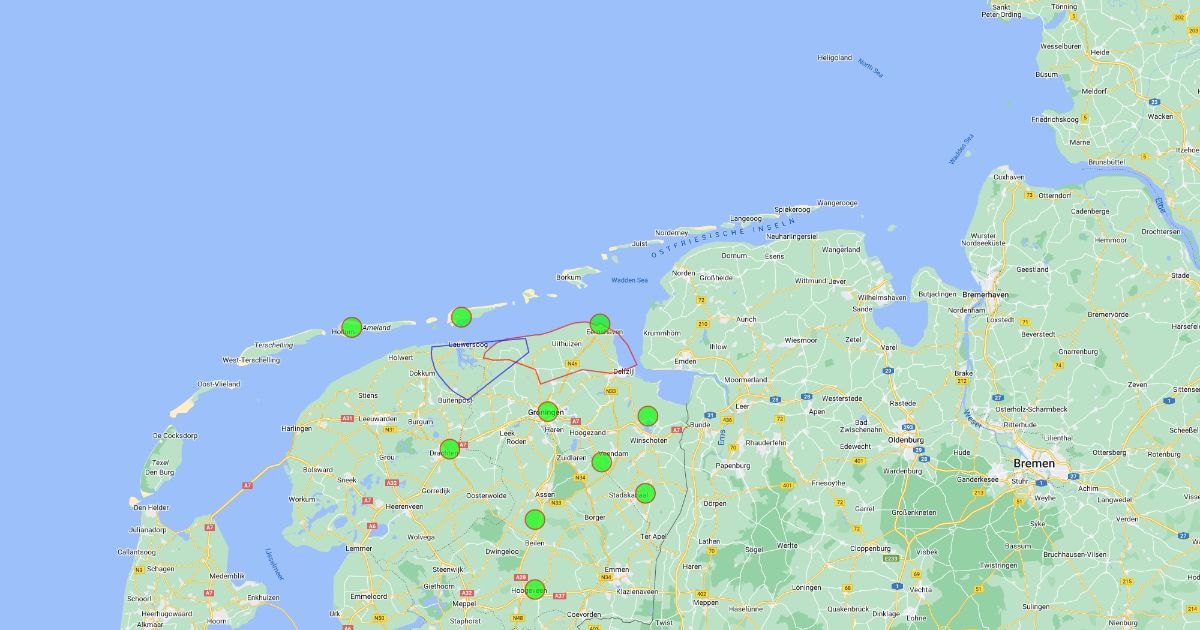
Task: Select the green marker at Eemshaven
Action: [599, 324]
